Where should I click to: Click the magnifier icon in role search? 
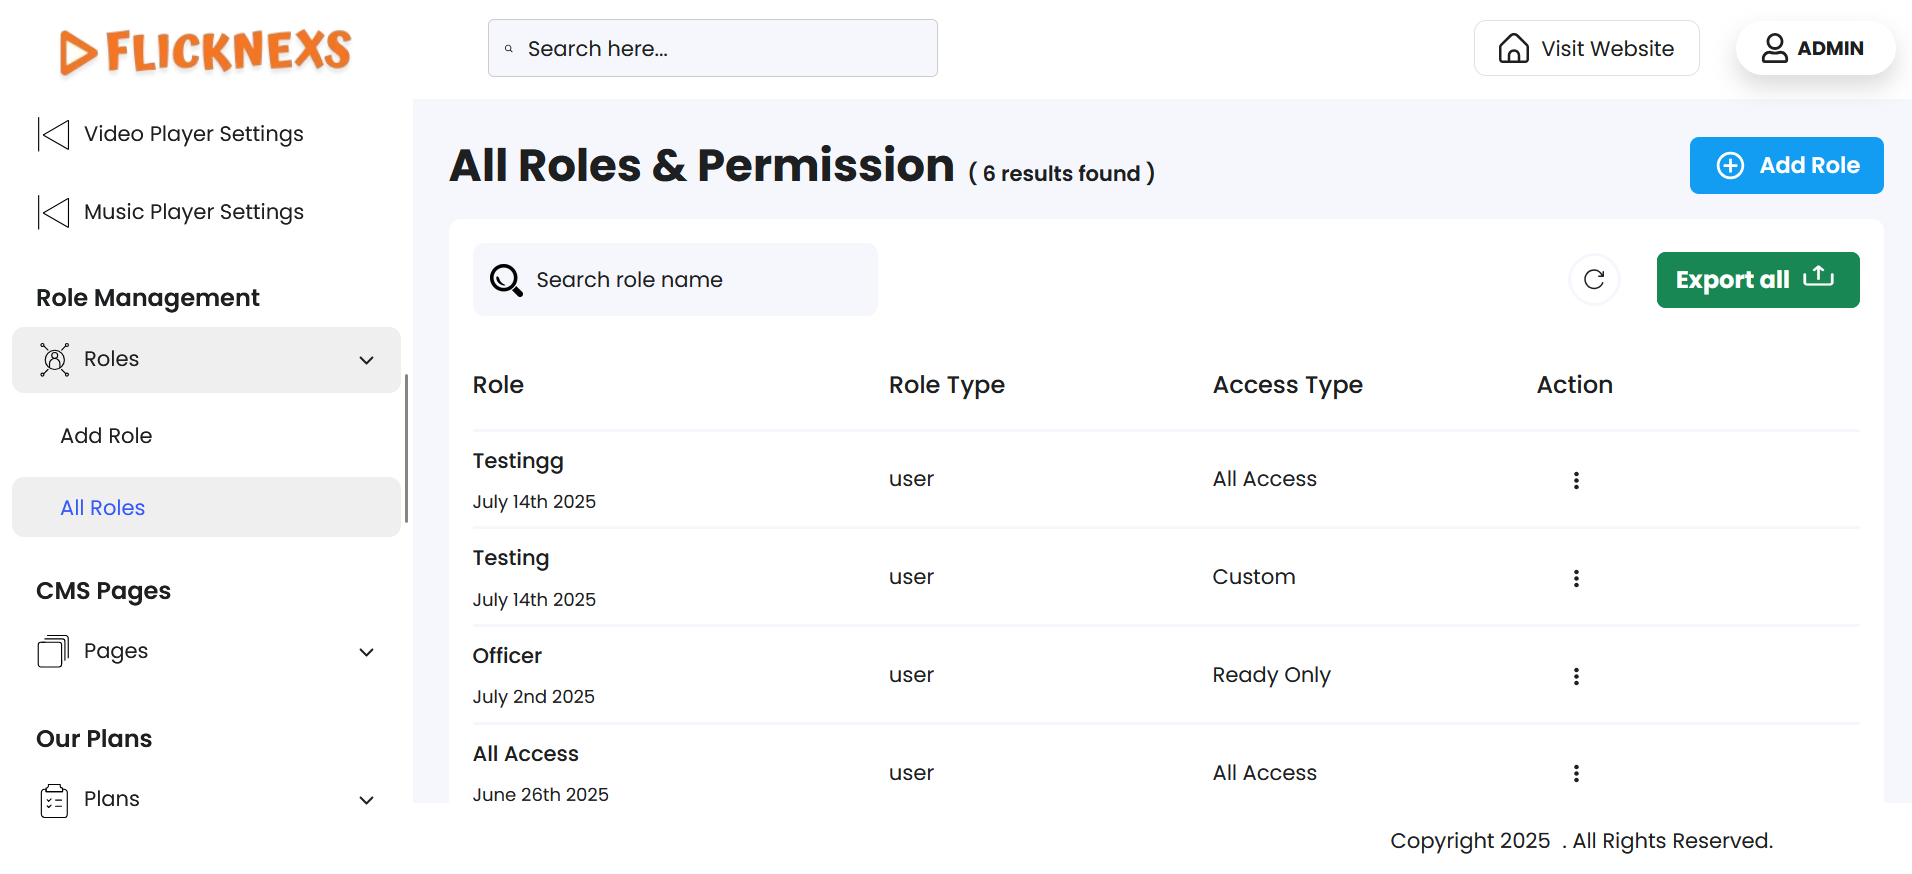(506, 281)
